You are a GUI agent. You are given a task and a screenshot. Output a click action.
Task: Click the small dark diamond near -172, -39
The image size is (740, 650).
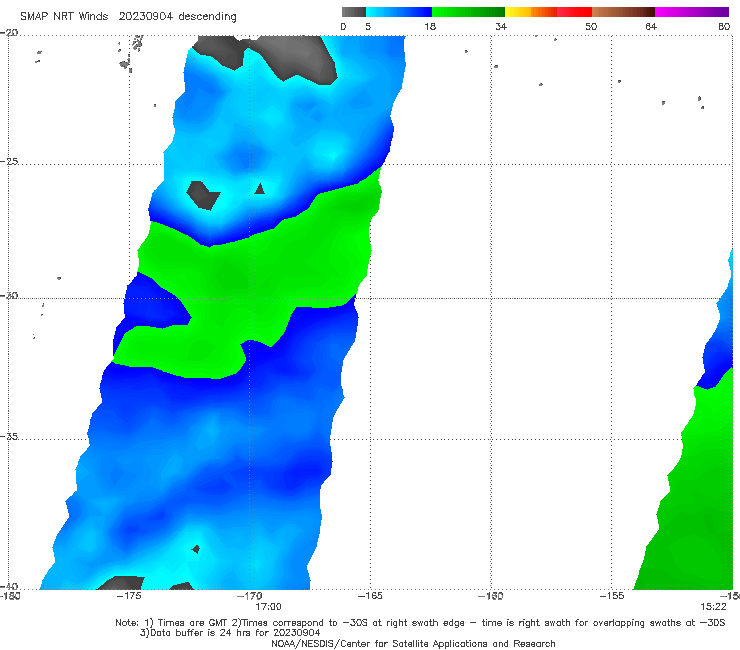pyautogui.click(x=196, y=549)
